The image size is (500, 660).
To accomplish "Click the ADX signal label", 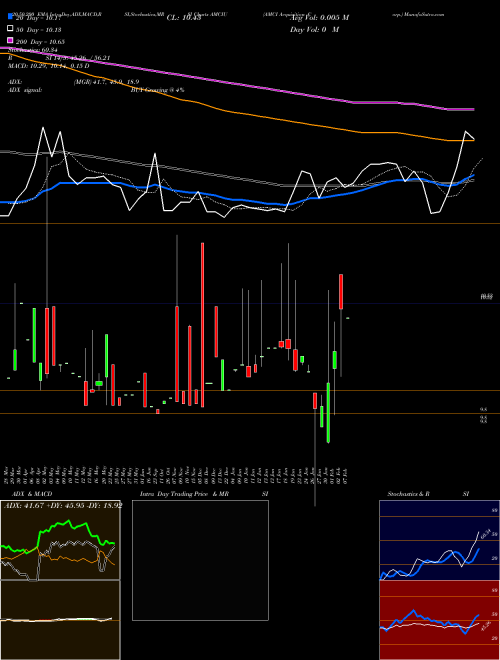I will [25, 90].
